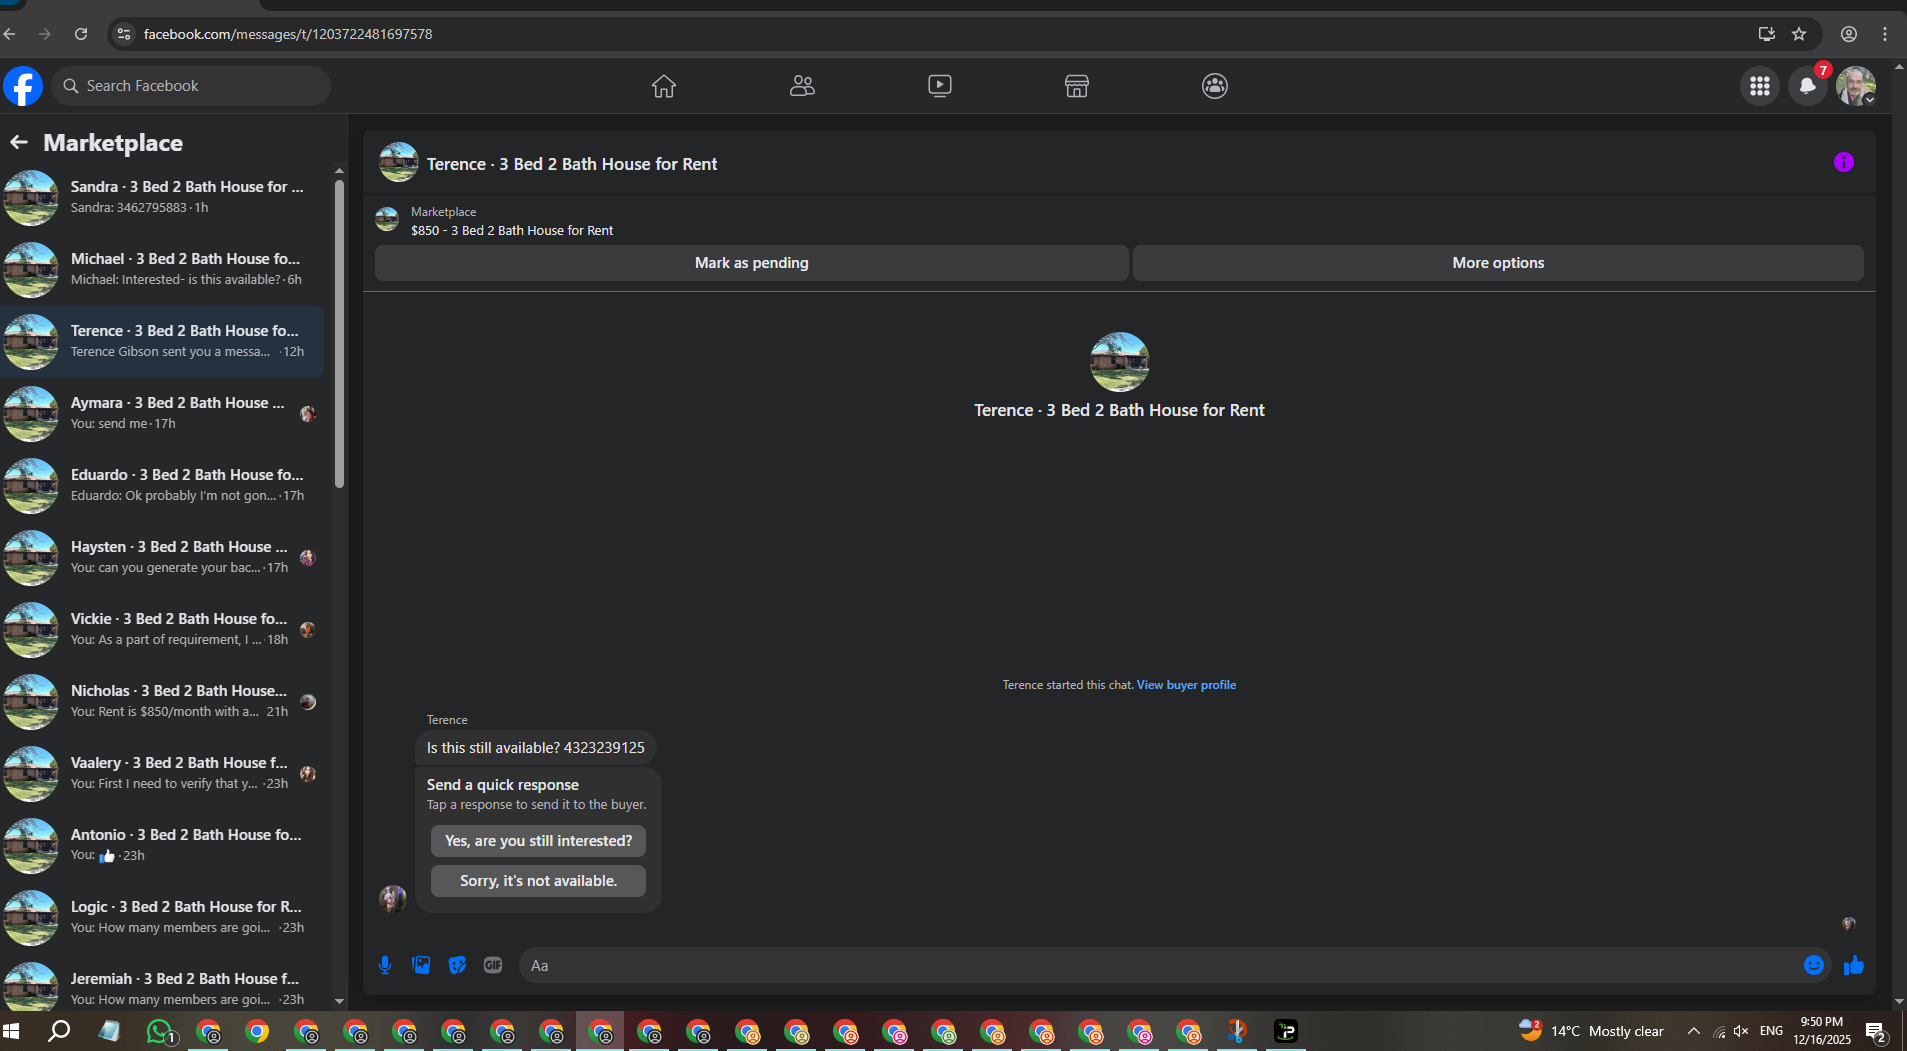Click the address bar URL

click(x=288, y=34)
